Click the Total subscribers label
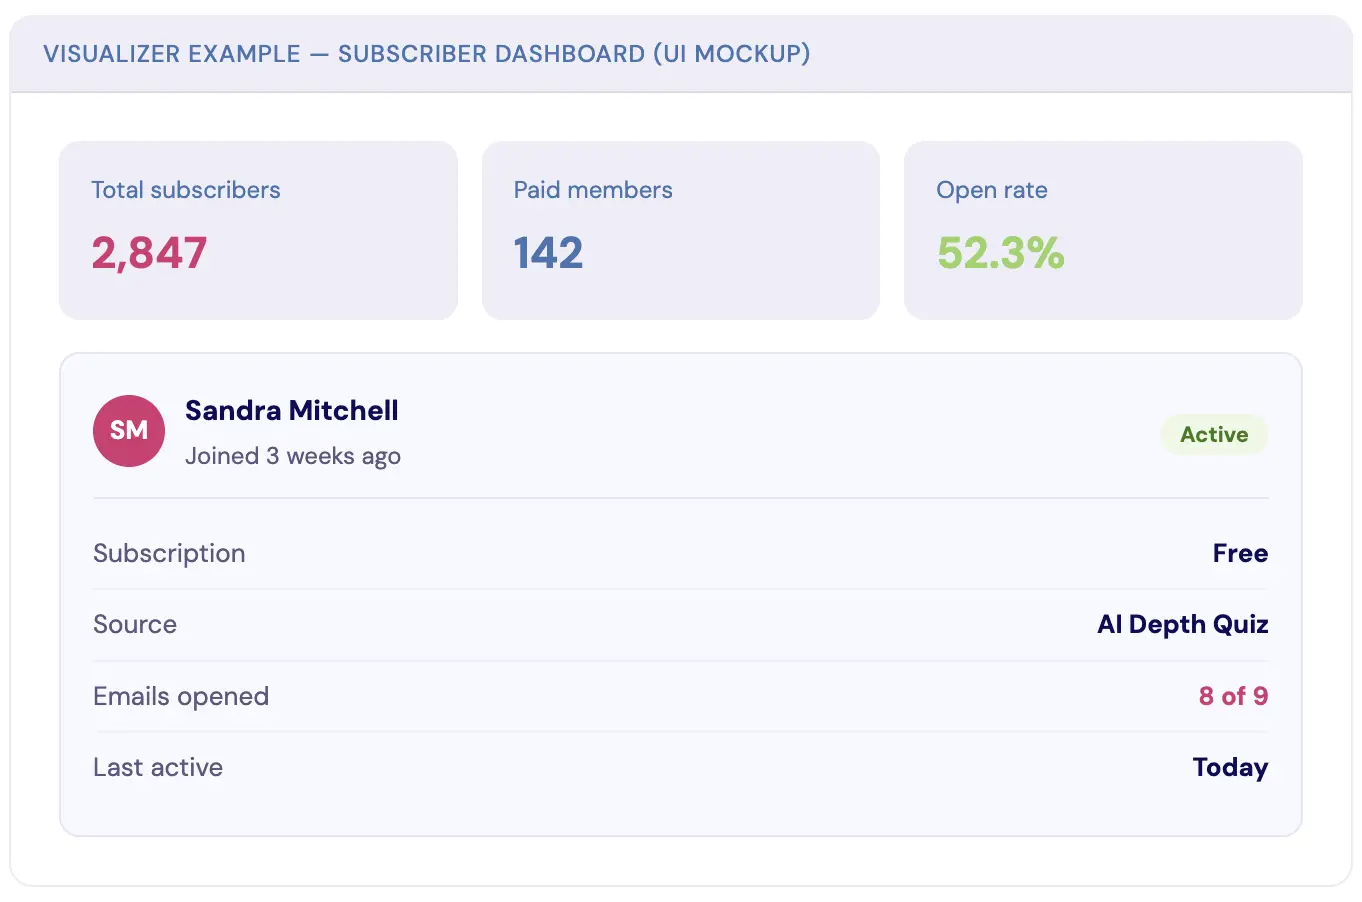This screenshot has width=1362, height=902. [x=186, y=190]
